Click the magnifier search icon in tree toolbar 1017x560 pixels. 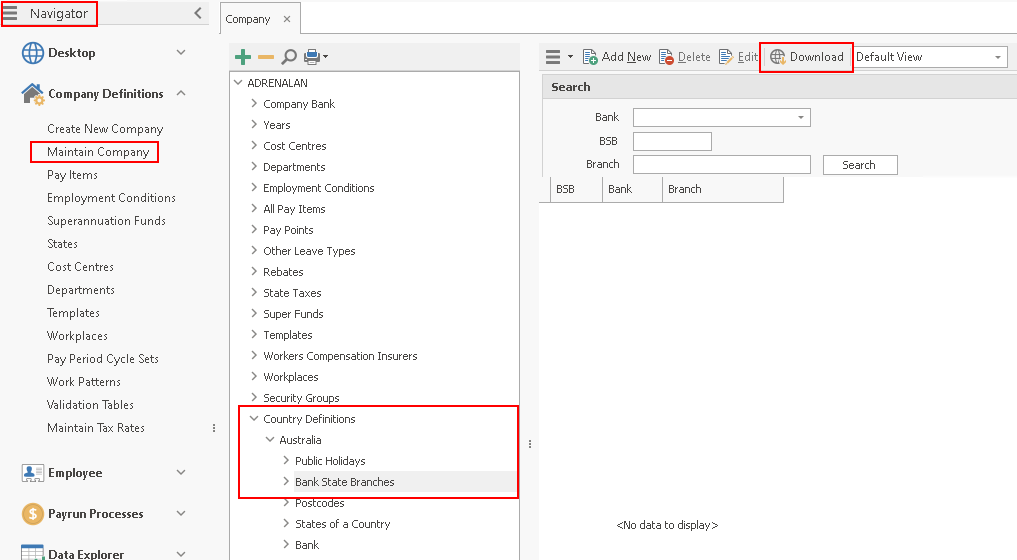point(289,57)
